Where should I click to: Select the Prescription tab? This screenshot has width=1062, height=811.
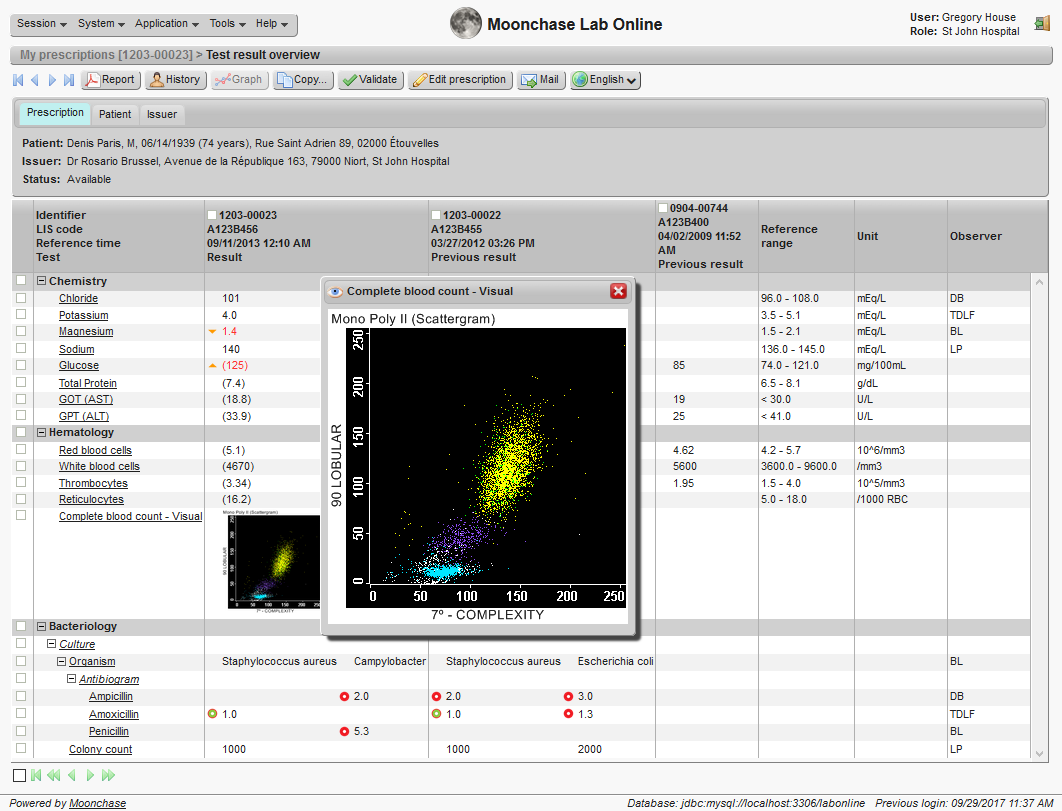(x=55, y=113)
